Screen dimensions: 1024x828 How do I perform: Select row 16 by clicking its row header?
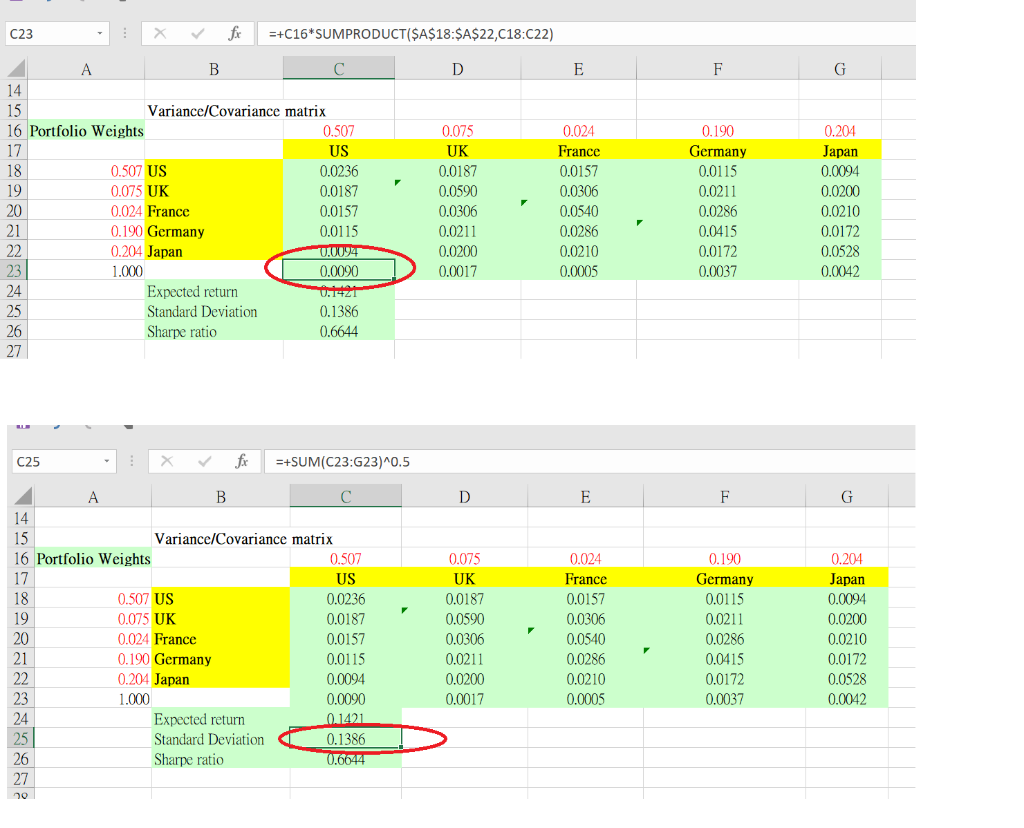tap(15, 131)
